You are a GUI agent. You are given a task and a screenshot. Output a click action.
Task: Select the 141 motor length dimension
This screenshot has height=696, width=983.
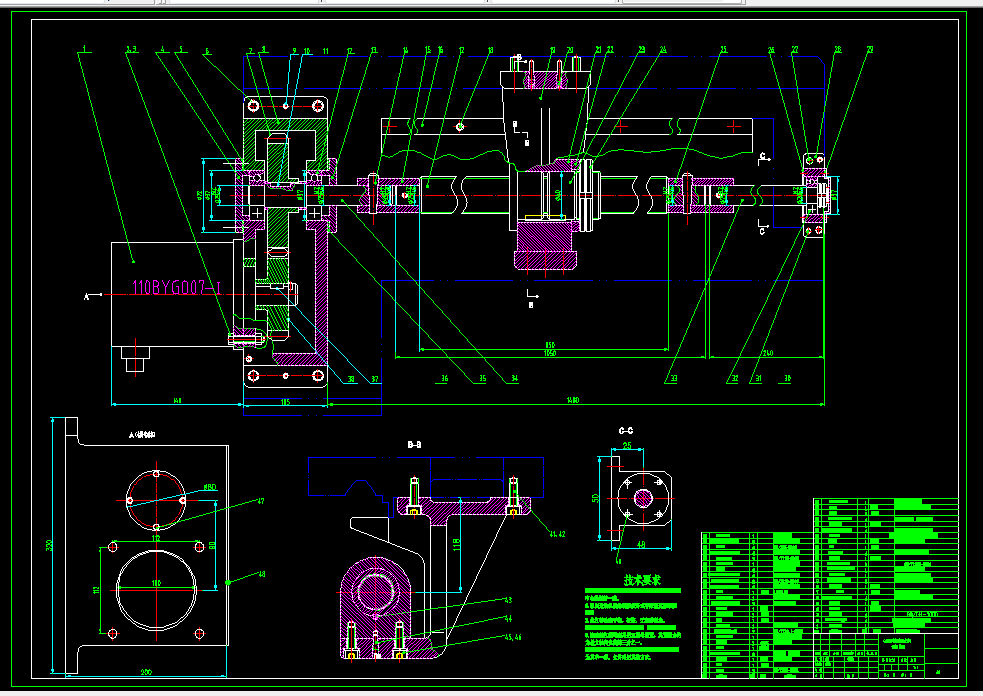click(x=177, y=400)
